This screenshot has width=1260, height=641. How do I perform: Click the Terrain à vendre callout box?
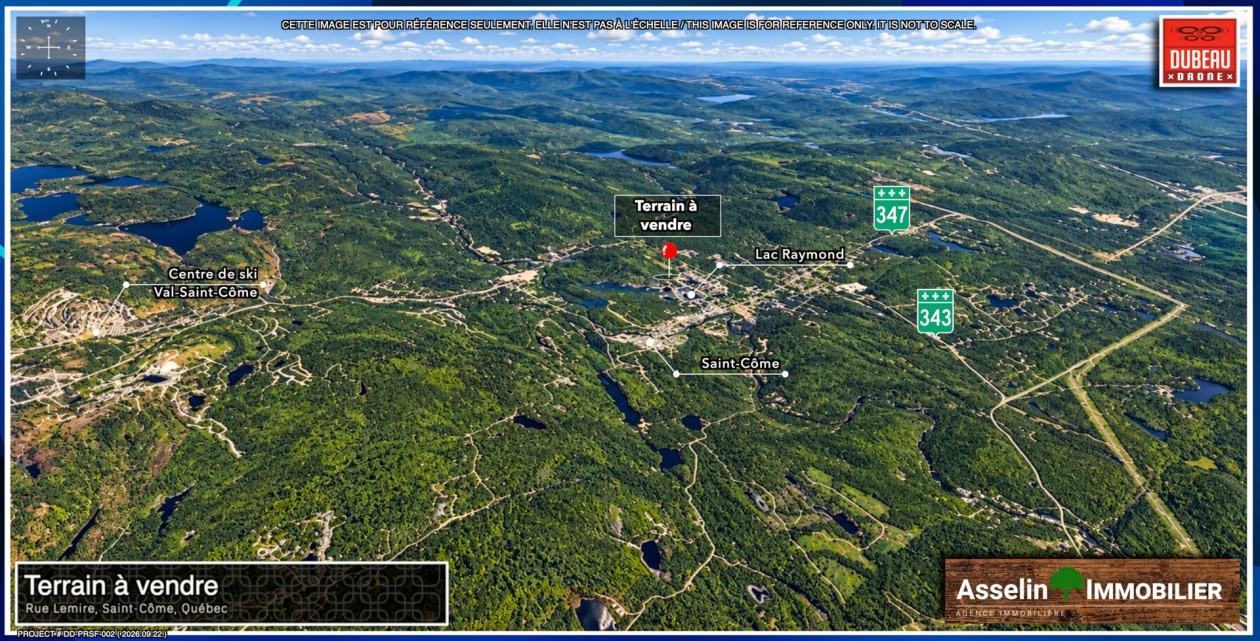pyautogui.click(x=667, y=216)
